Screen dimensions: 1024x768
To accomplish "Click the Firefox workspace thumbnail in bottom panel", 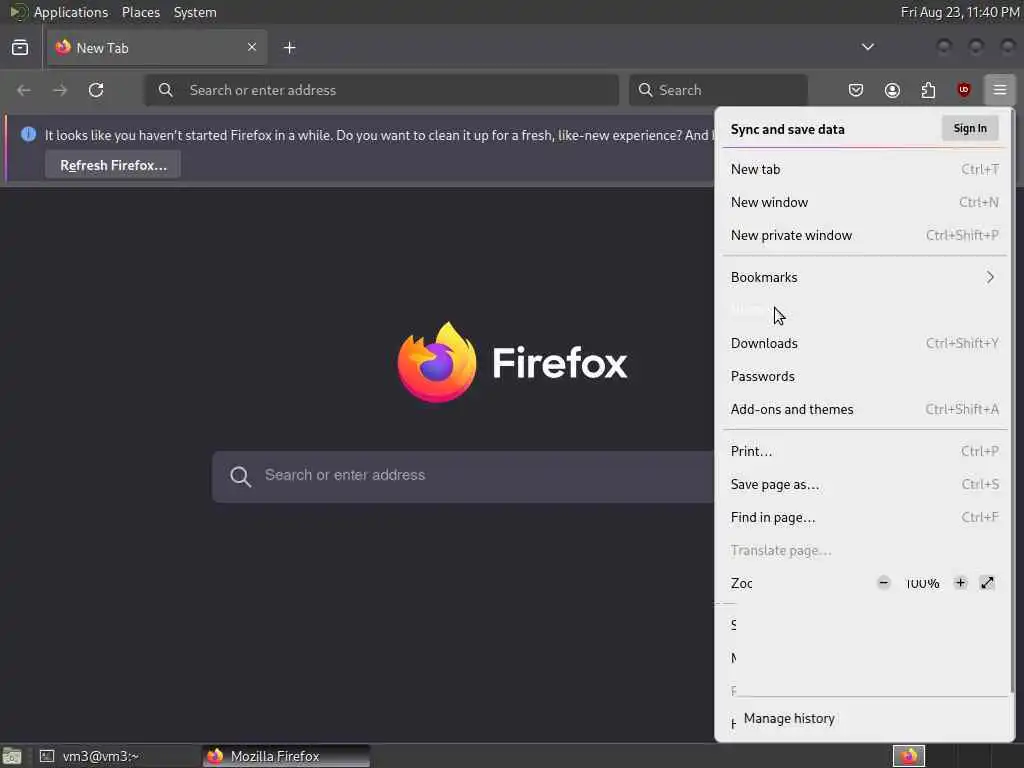I will point(908,756).
